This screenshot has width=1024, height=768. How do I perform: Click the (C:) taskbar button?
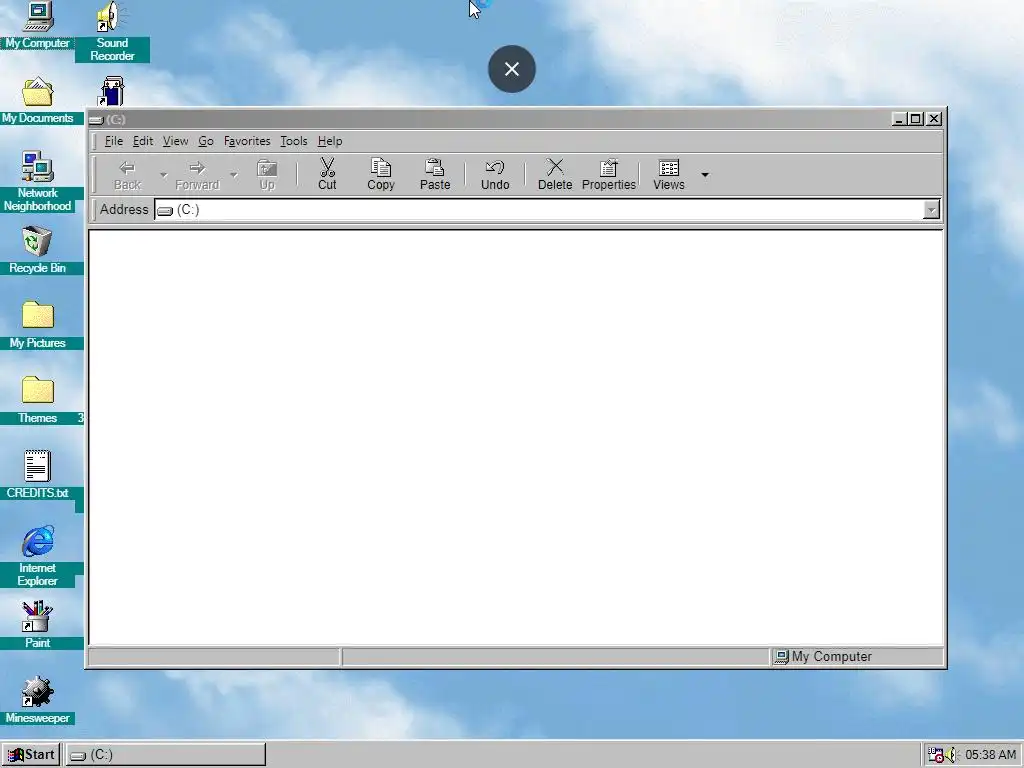166,754
